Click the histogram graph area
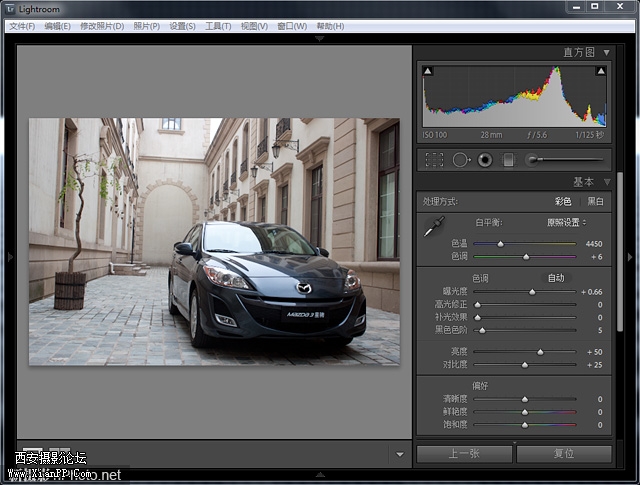The image size is (640, 485). pos(514,96)
